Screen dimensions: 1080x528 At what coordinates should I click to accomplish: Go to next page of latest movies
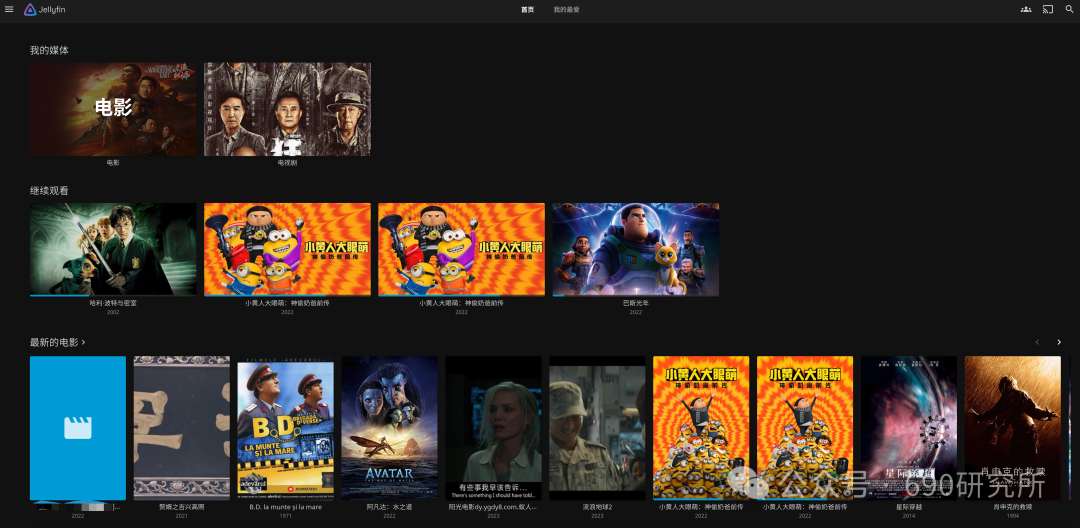click(1059, 342)
